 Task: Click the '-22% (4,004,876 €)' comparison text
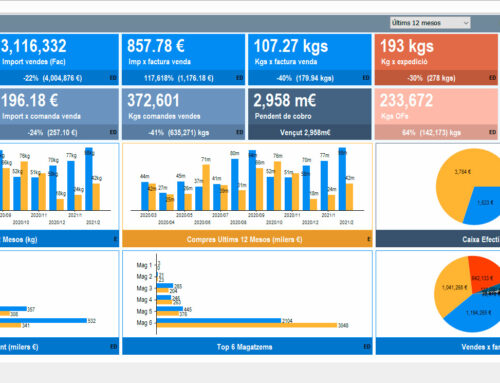pyautogui.click(x=53, y=78)
